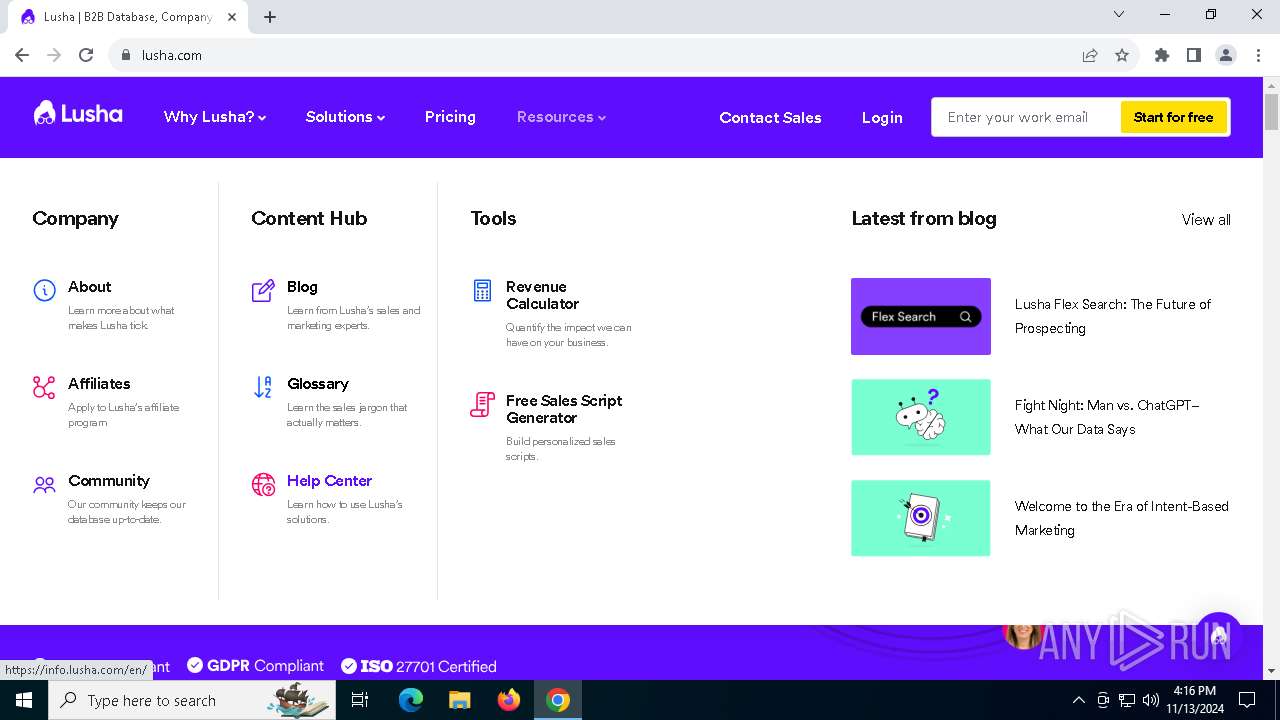Screen dimensions: 1280x720
Task: Open the chat widget bubble
Action: click(1218, 637)
